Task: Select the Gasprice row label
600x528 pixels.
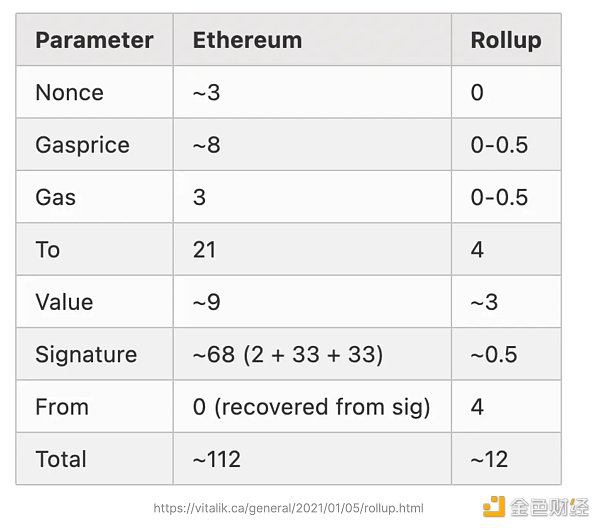Action: 82,145
